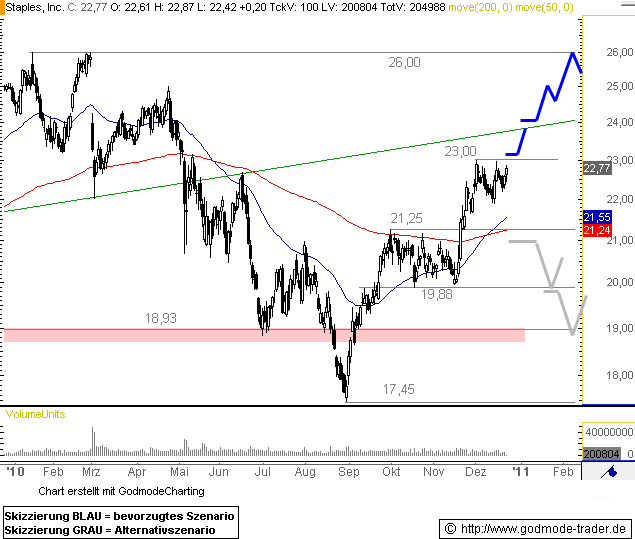Click the orange square next to Staples, Inc.
The width and height of the screenshot is (635, 539).
tap(2, 7)
